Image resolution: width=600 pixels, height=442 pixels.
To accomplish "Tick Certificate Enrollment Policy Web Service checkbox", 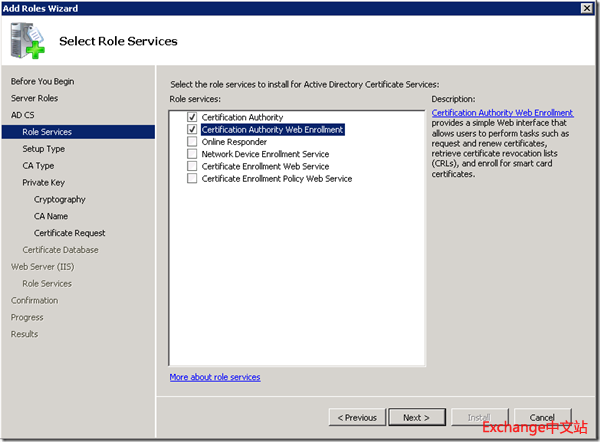I will (192, 178).
